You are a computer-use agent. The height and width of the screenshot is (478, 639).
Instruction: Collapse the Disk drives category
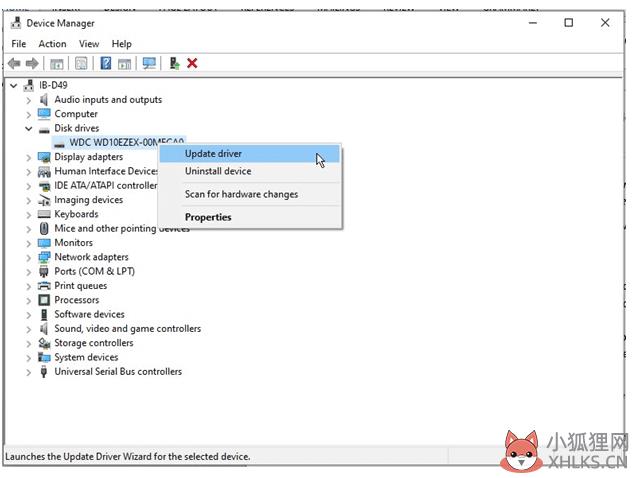pyautogui.click(x=29, y=128)
